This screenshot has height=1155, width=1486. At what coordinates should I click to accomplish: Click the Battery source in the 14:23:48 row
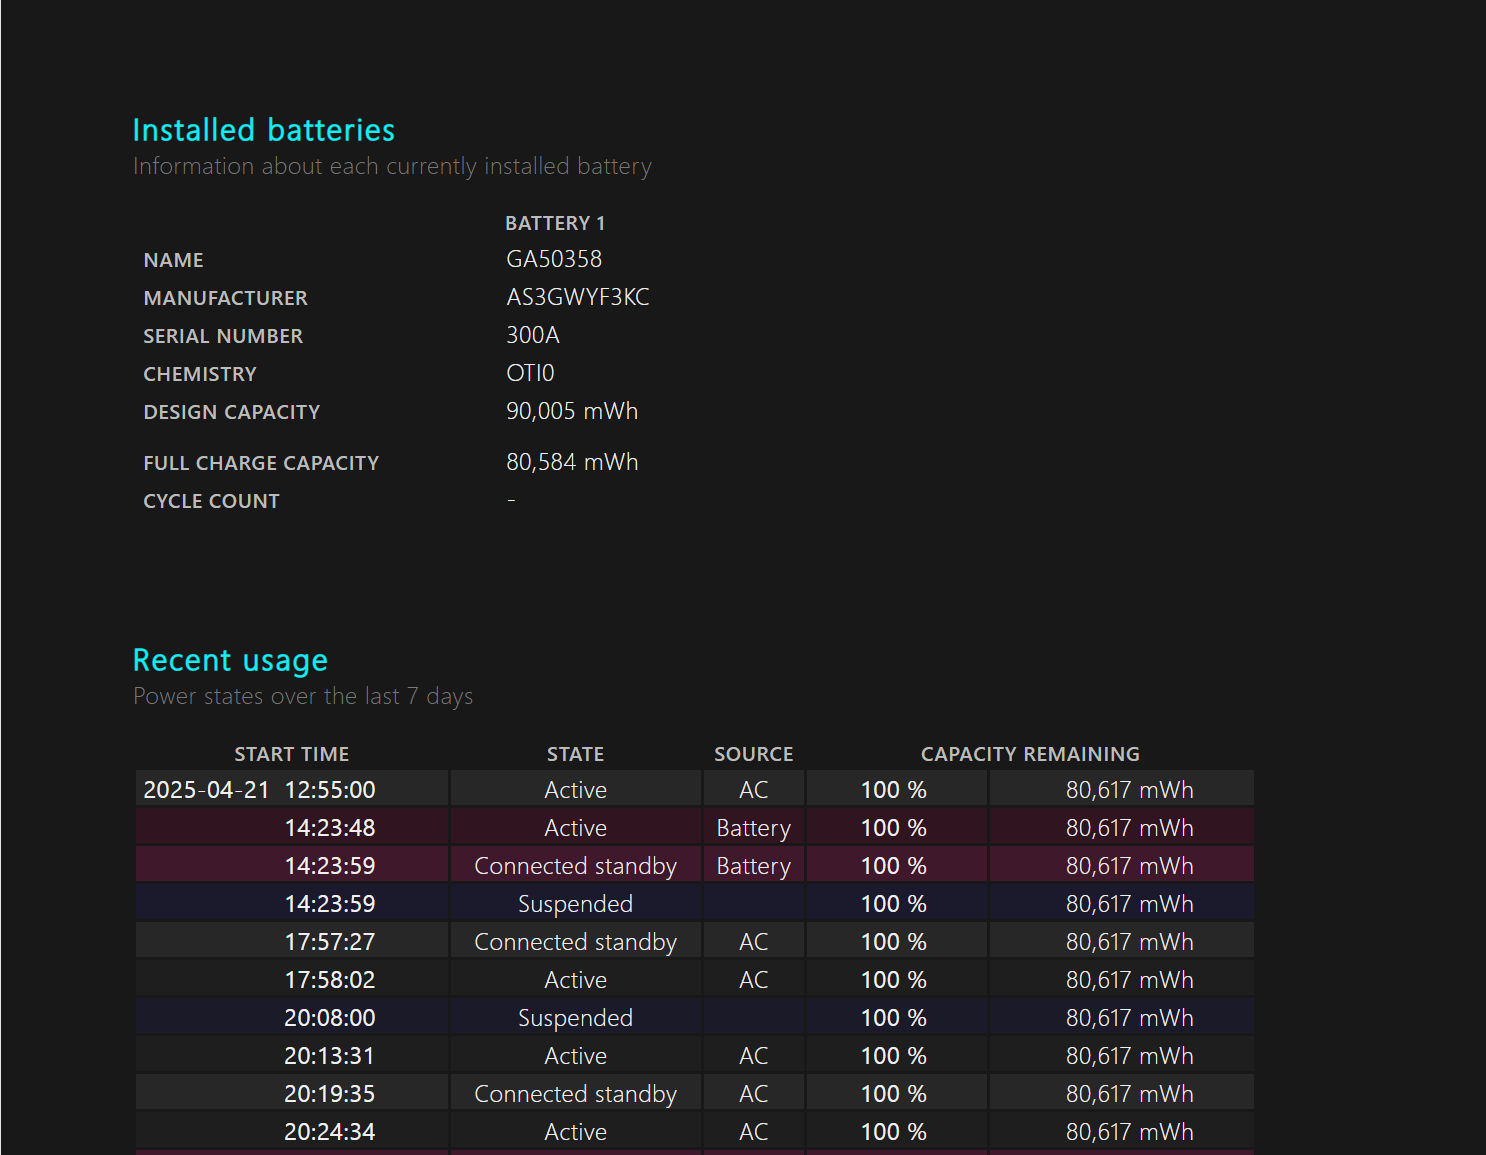[754, 828]
